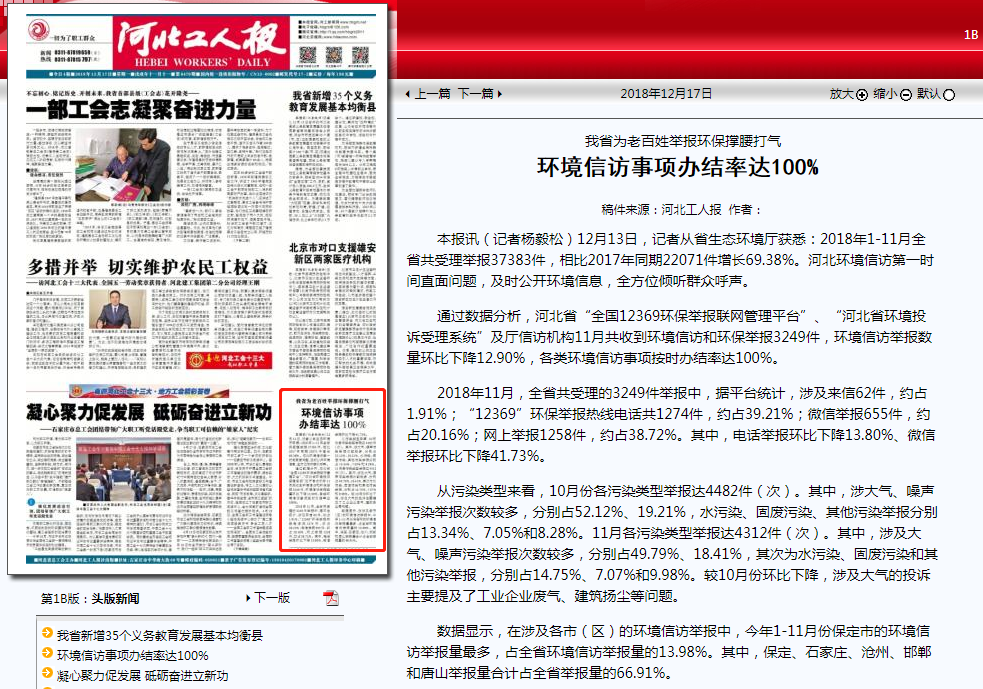Select 环境信访事项办结率达100% in the article list
This screenshot has height=689, width=983.
(132, 655)
